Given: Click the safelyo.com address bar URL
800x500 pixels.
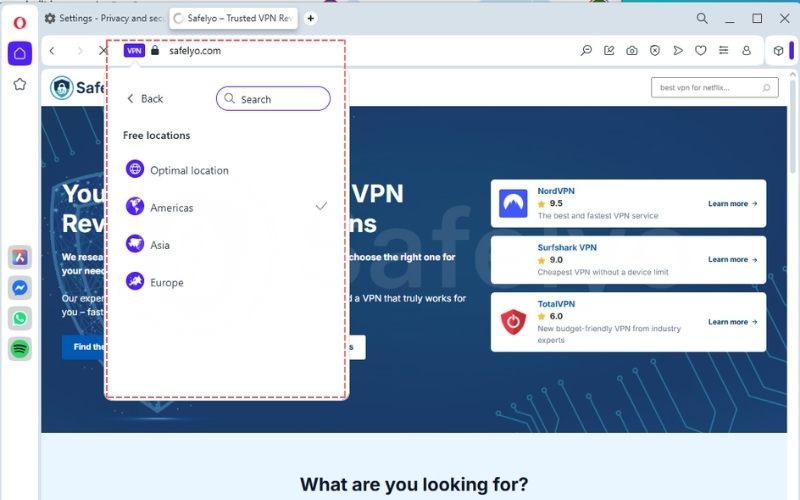Looking at the screenshot, I should (195, 51).
